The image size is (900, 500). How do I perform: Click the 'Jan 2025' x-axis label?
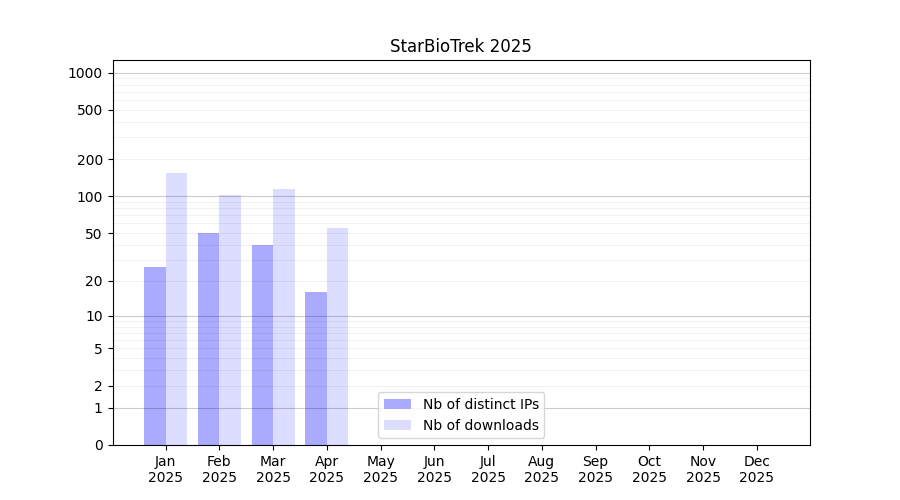[165, 469]
